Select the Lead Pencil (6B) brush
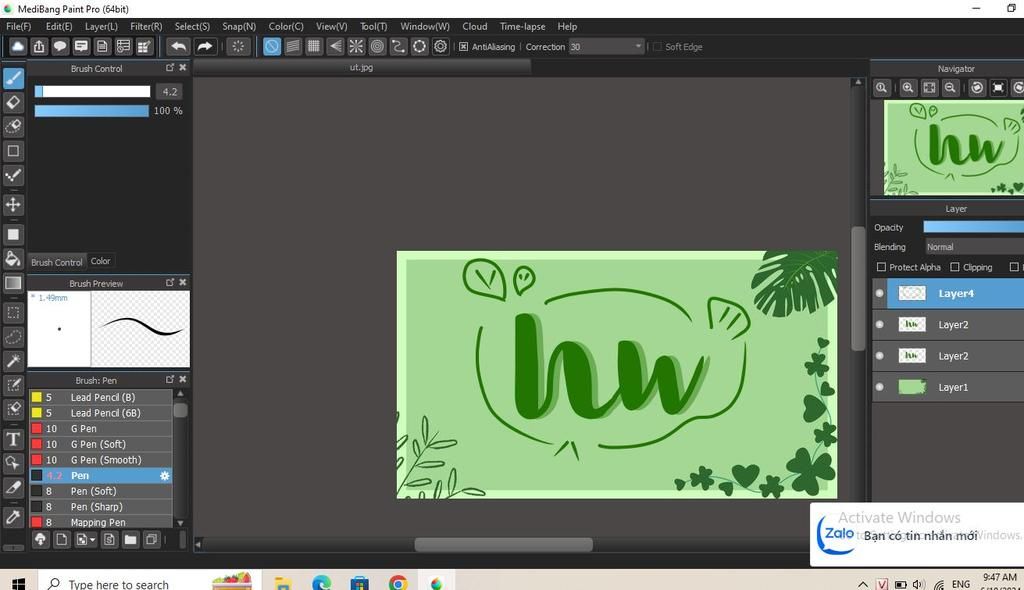Screen dimensions: 1024x590 pos(101,413)
